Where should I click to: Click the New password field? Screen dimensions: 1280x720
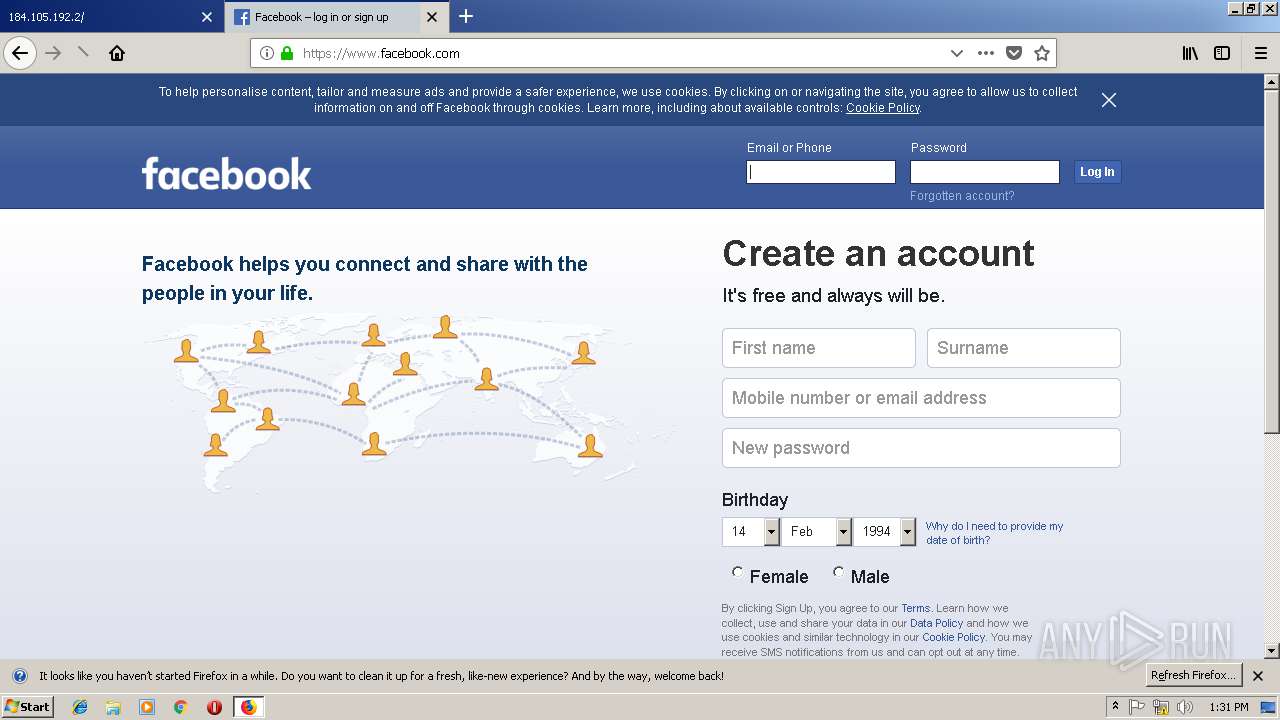point(921,448)
